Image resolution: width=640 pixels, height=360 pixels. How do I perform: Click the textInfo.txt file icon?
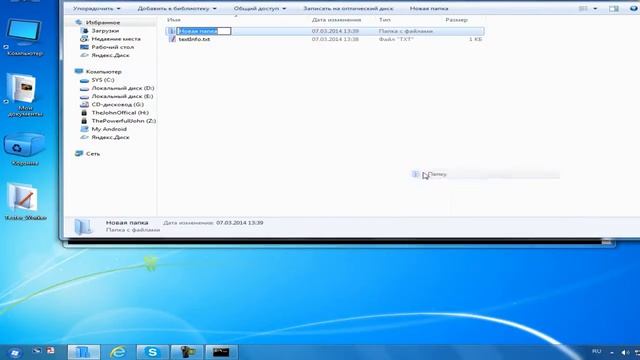click(172, 39)
